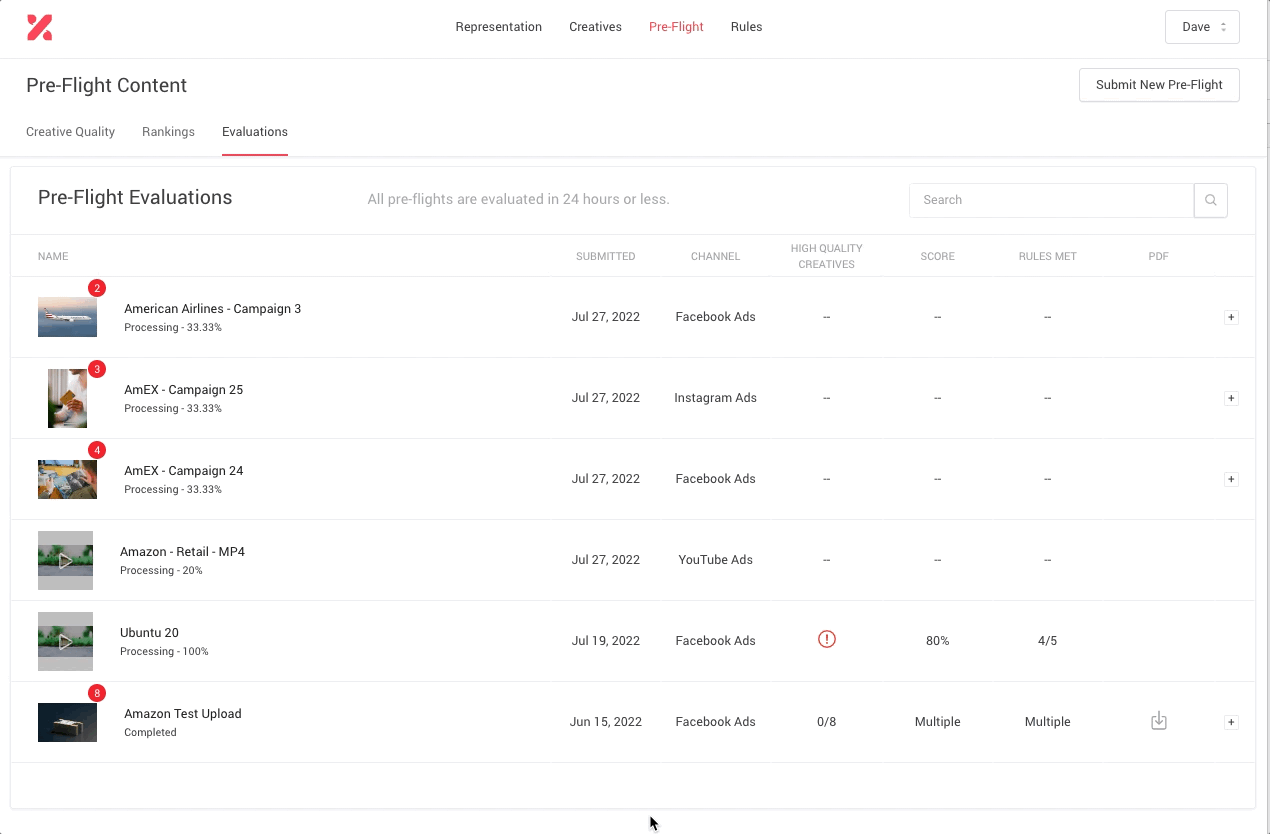Image resolution: width=1270 pixels, height=834 pixels.
Task: Click the YouTube Ads channel cell
Action: coord(715,560)
